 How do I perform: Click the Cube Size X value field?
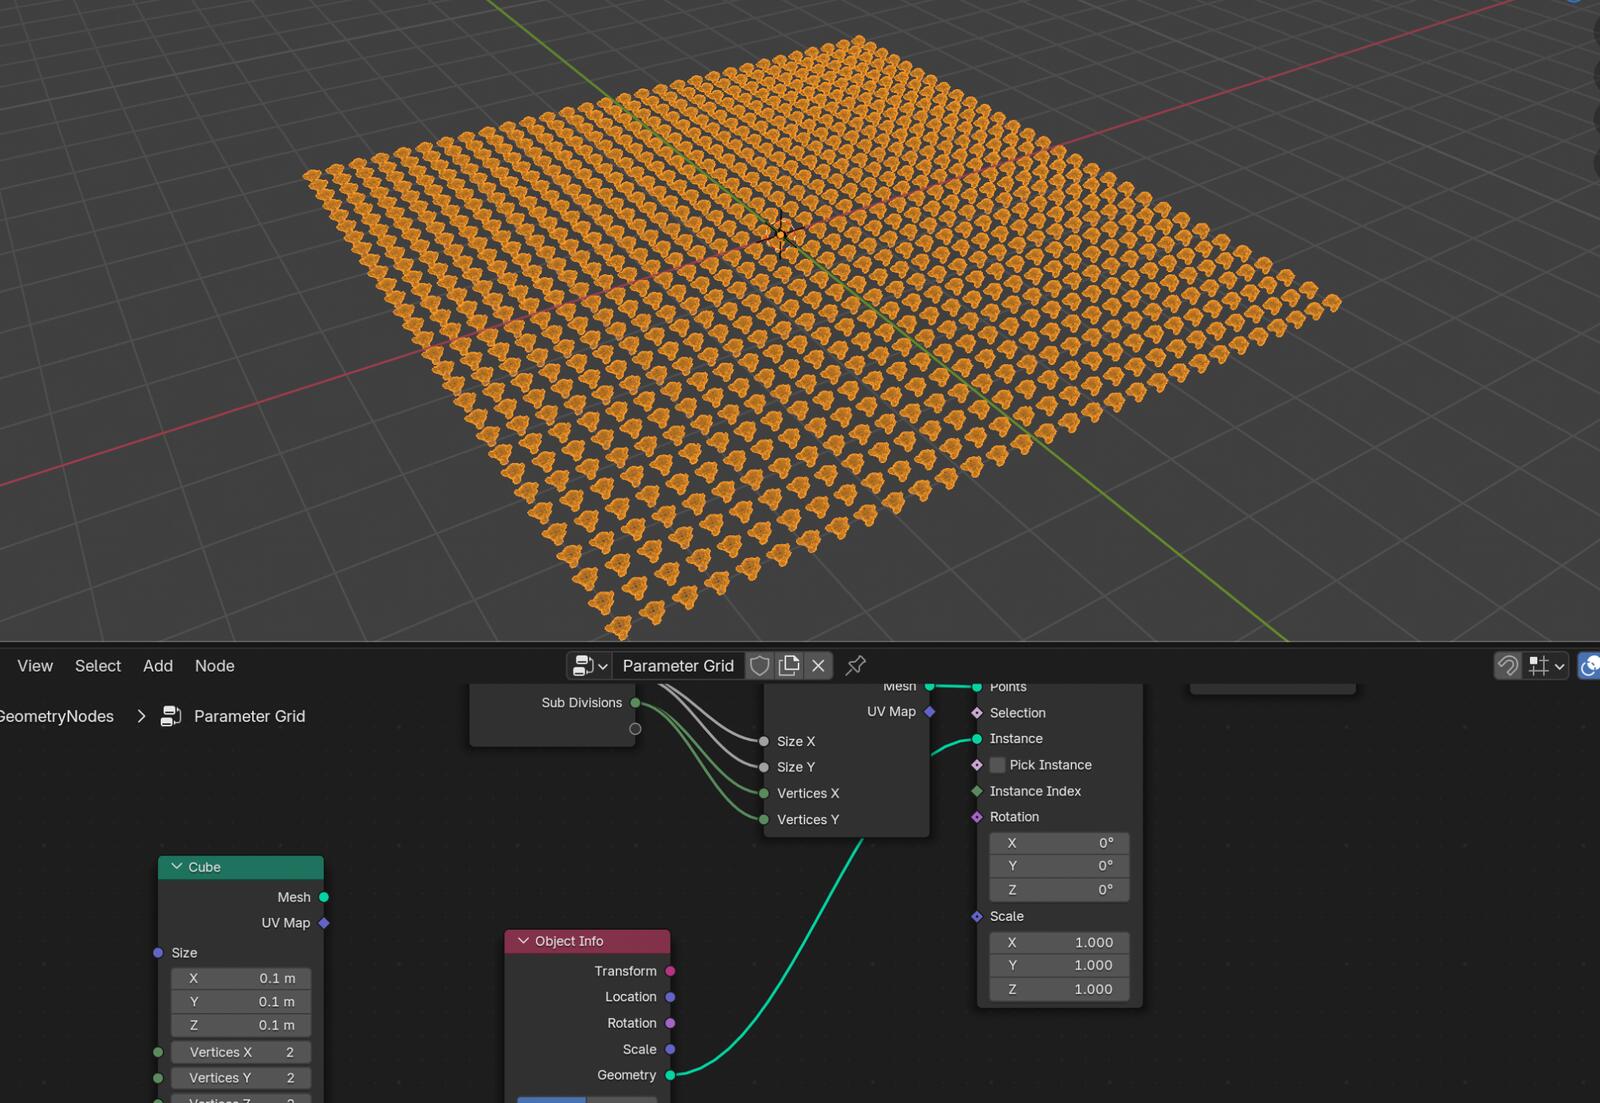click(241, 978)
